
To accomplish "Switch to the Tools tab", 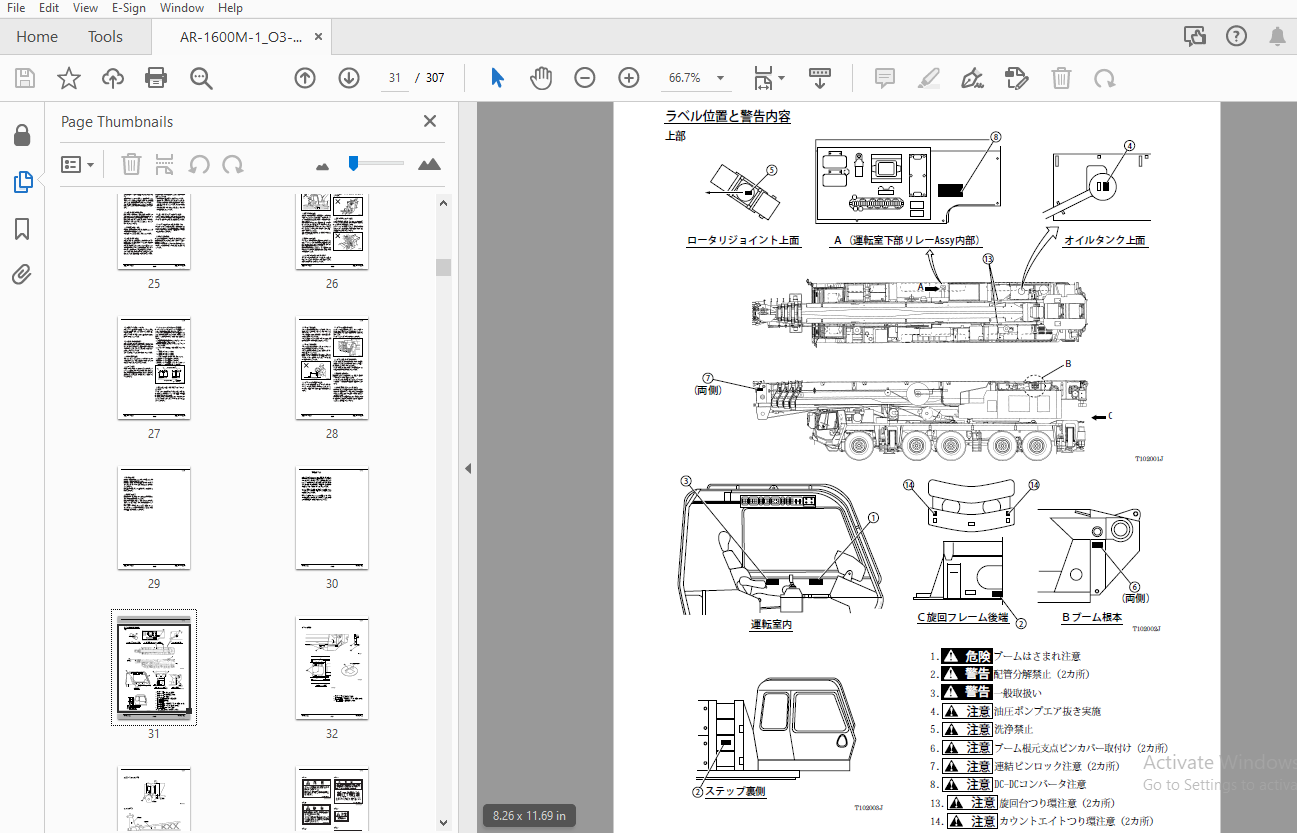I will pyautogui.click(x=105, y=37).
